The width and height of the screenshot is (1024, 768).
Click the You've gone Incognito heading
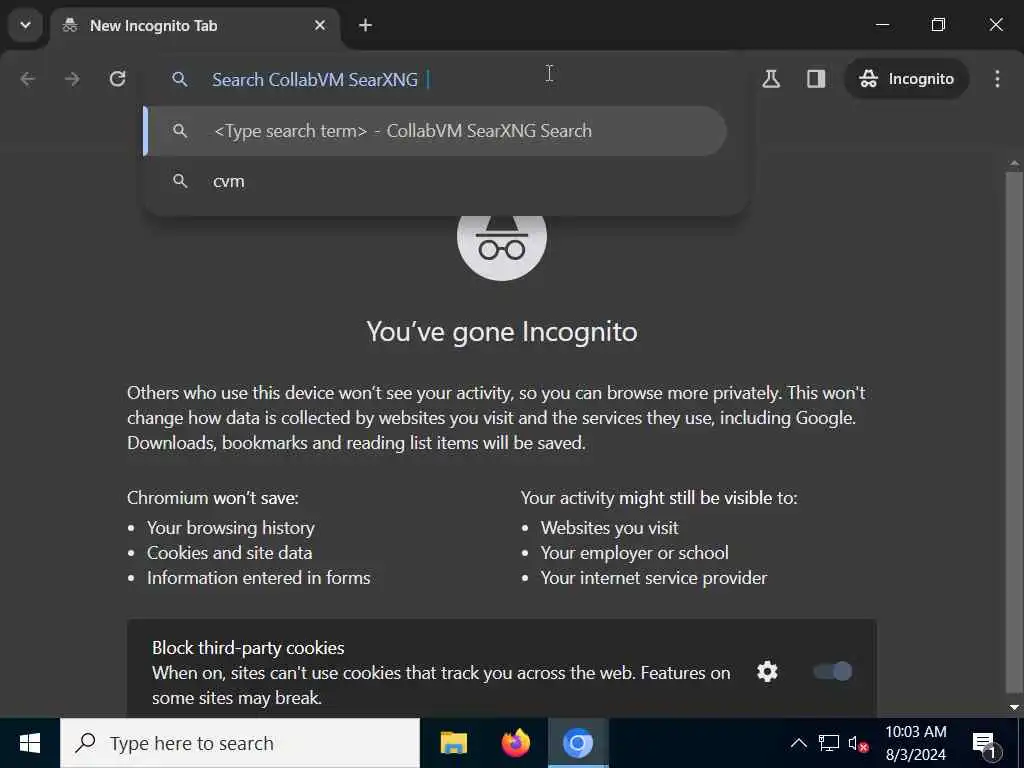[x=502, y=332]
